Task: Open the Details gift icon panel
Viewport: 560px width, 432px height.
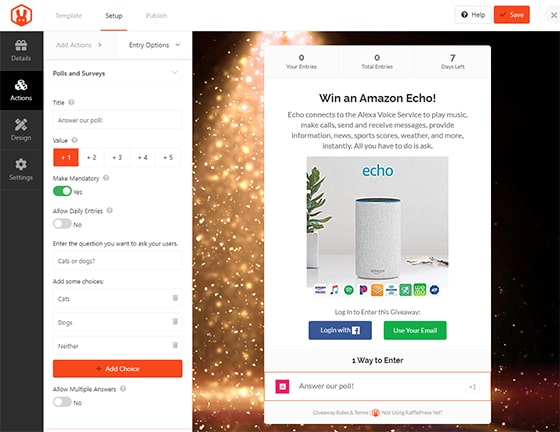Action: (x=21, y=51)
